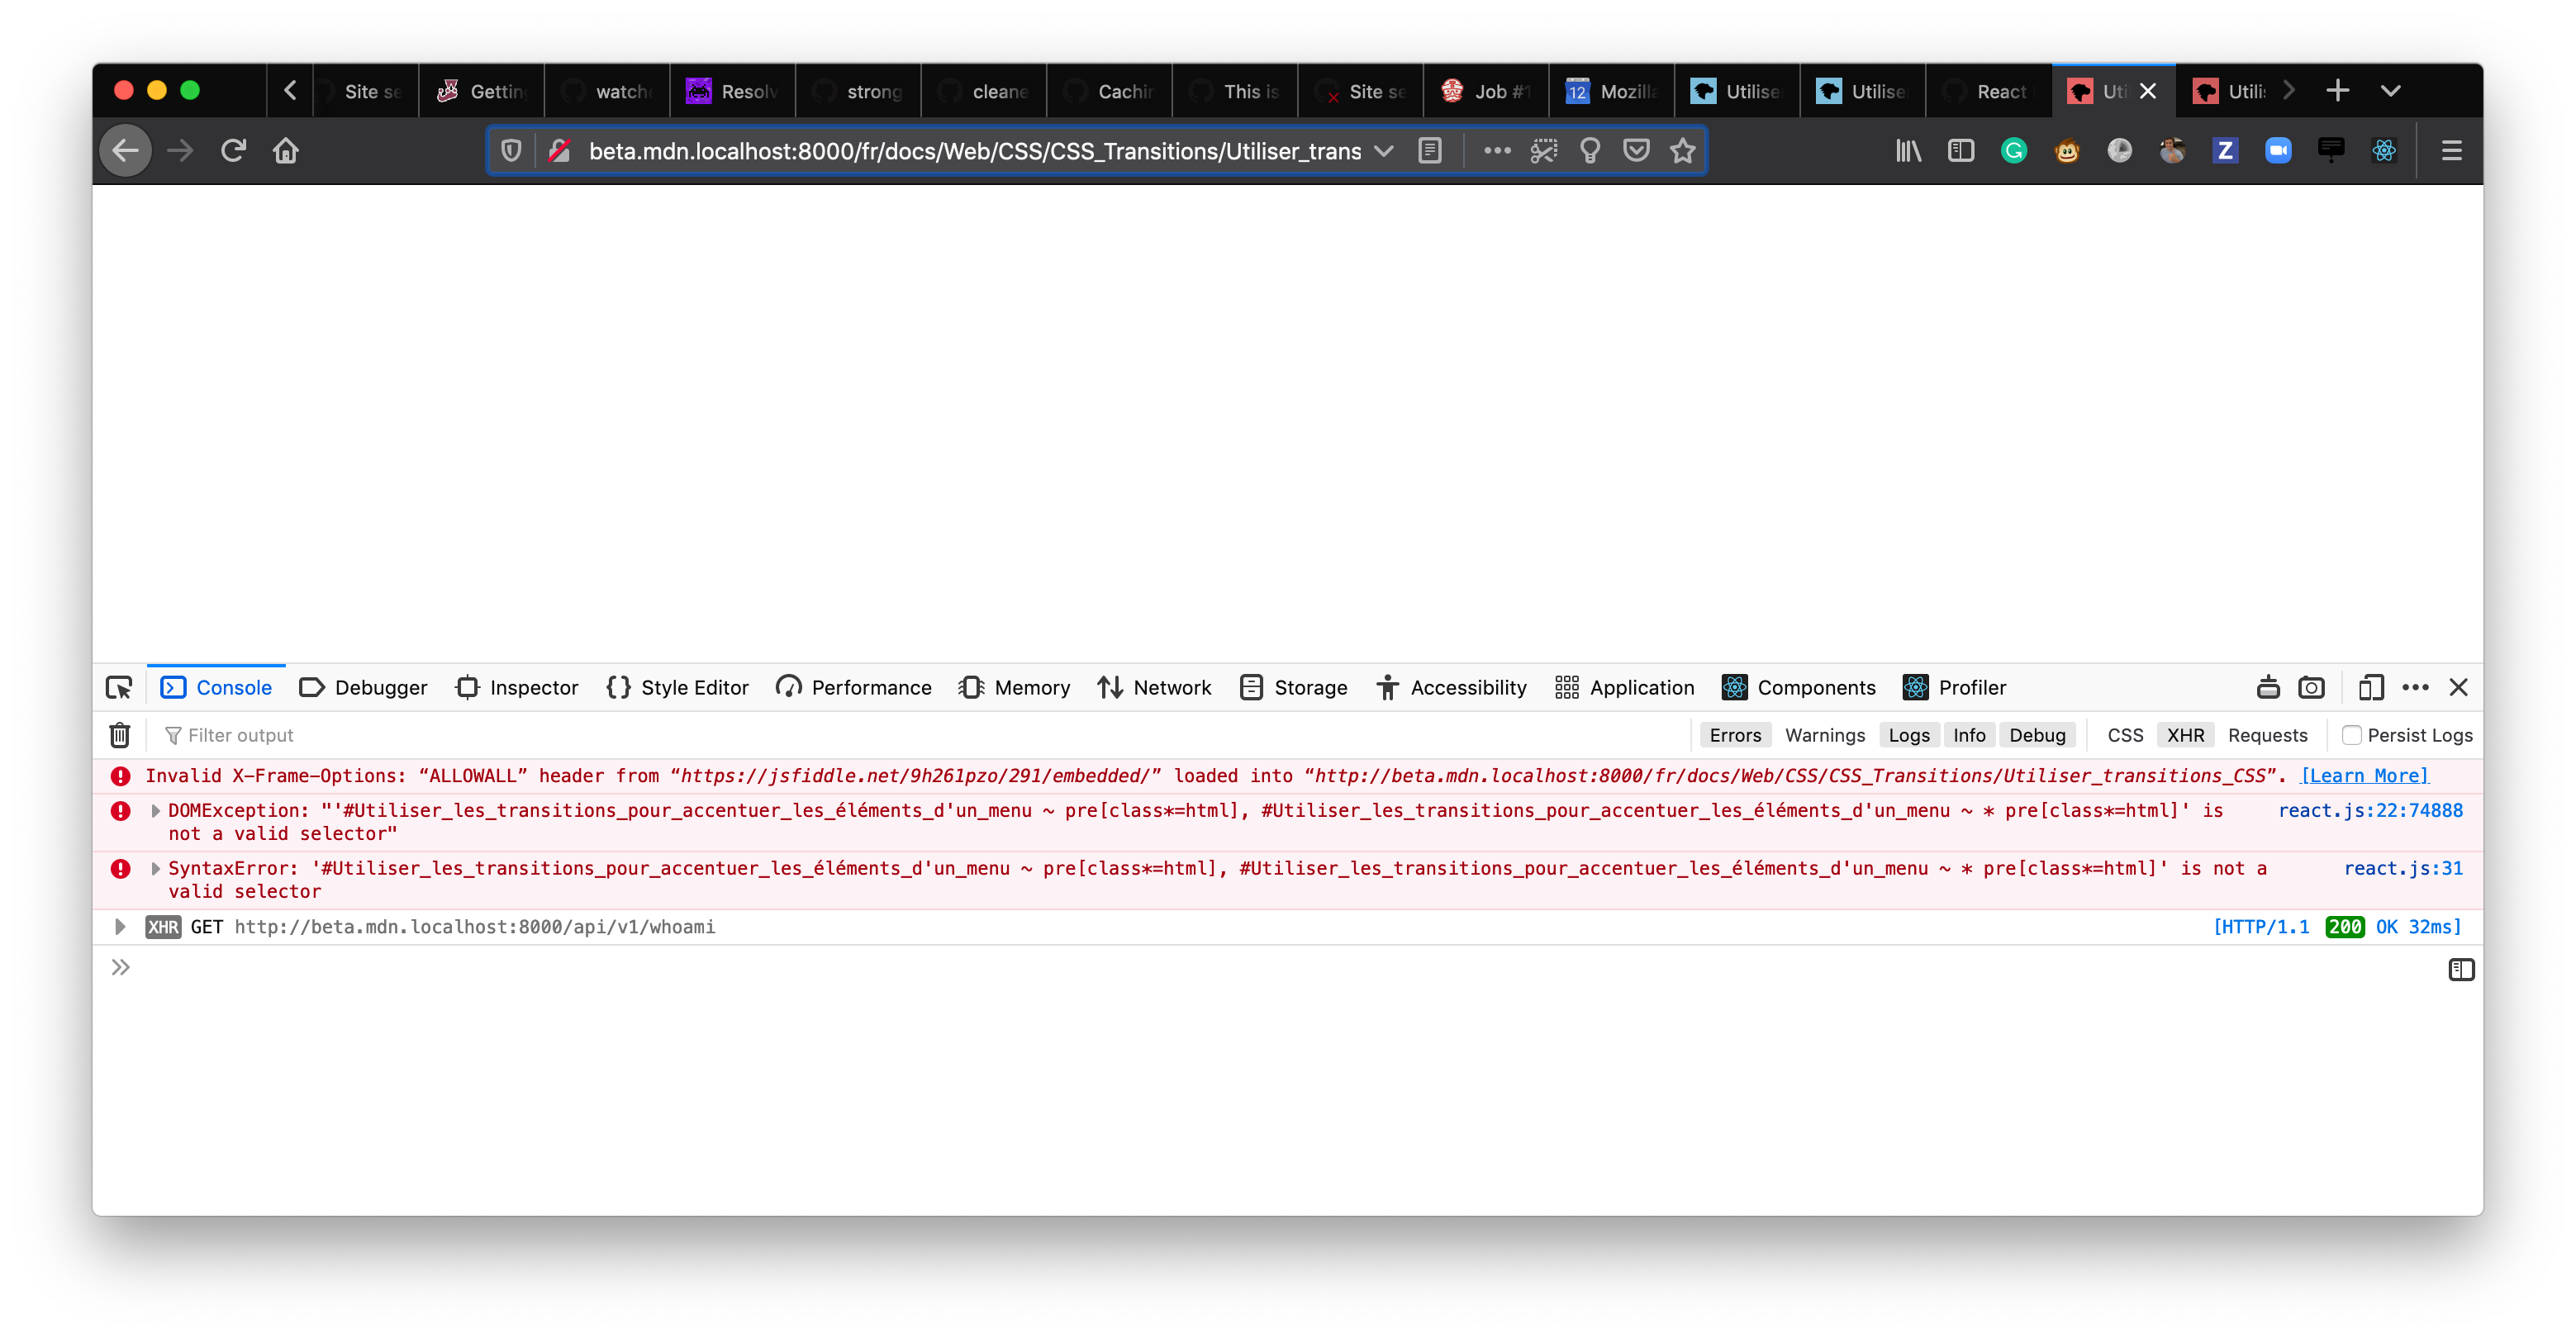Open the Zoom extension icon
Screen dimensions: 2576x1338
(x=2278, y=151)
